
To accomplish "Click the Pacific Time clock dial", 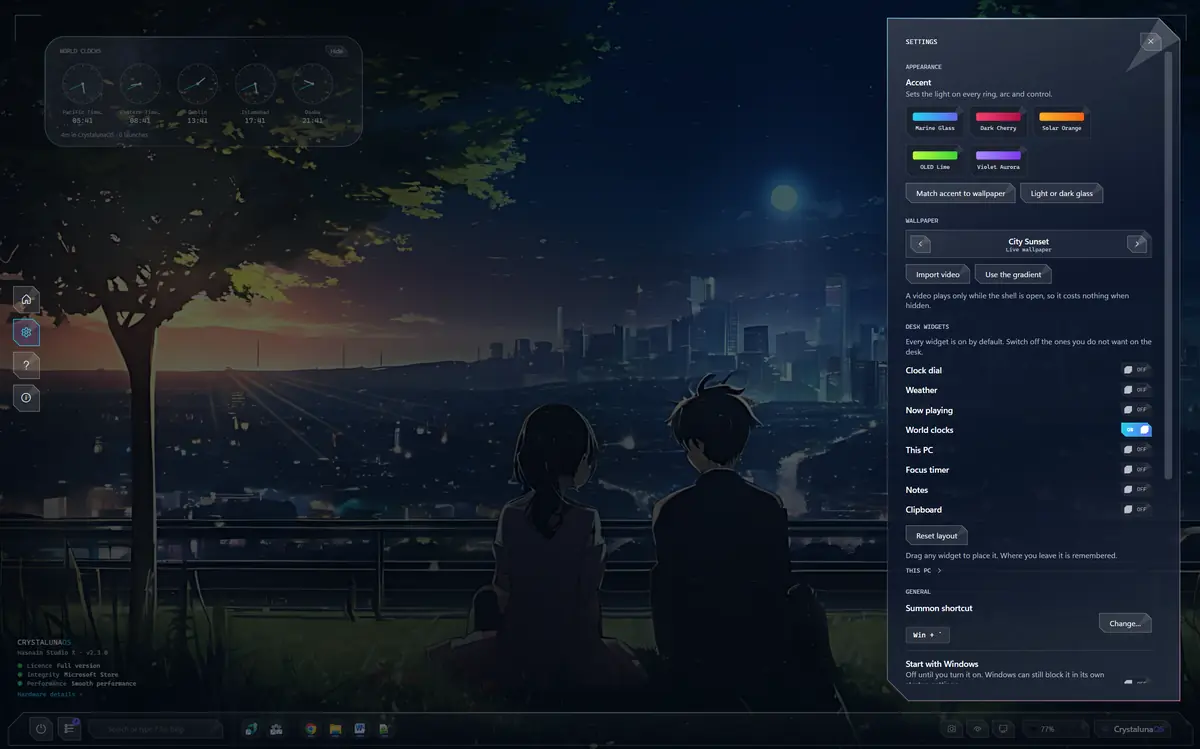I will click(x=83, y=84).
